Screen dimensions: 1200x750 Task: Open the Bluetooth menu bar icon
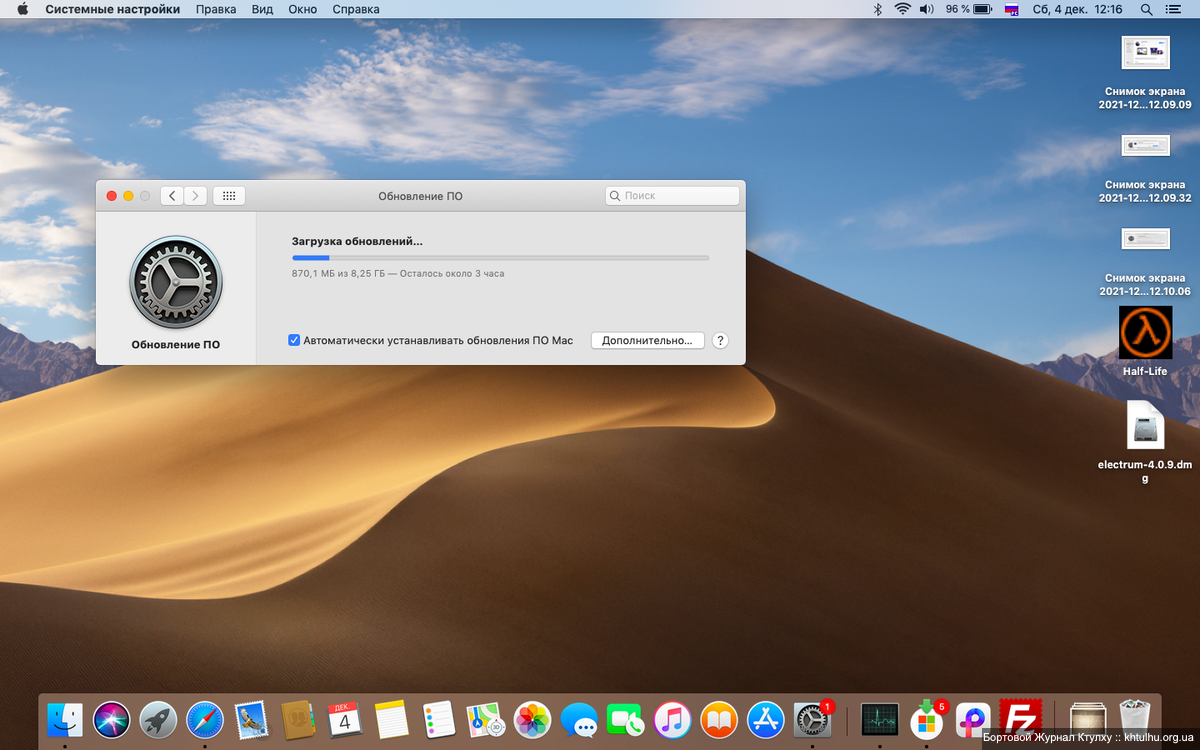pos(878,9)
